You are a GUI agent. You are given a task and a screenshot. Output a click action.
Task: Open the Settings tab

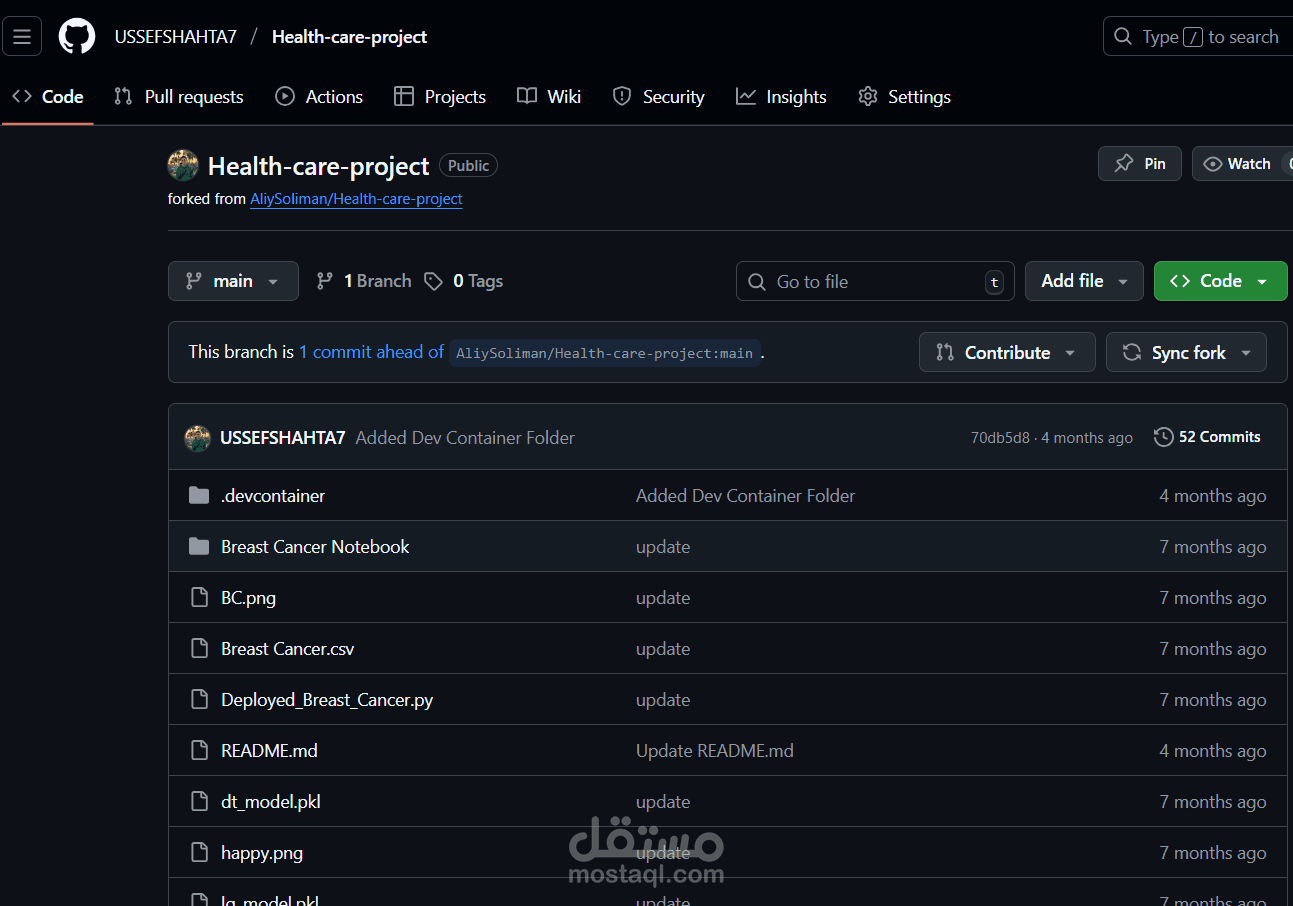[x=904, y=97]
